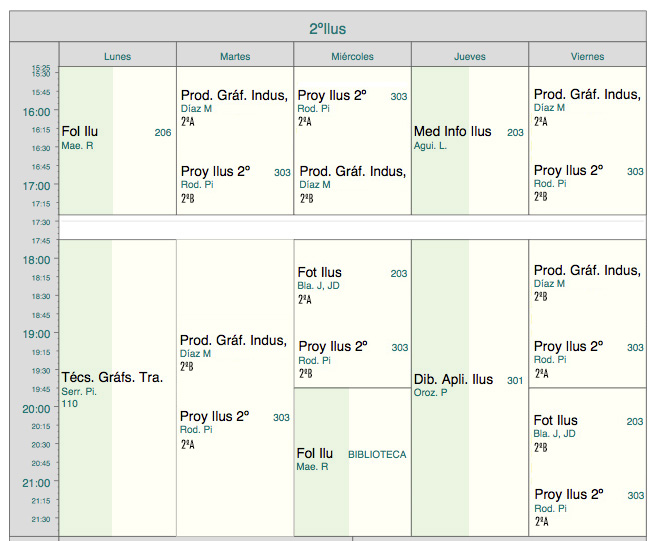Open the Fol Ilu class in BIBLIOTECA

pos(315,454)
